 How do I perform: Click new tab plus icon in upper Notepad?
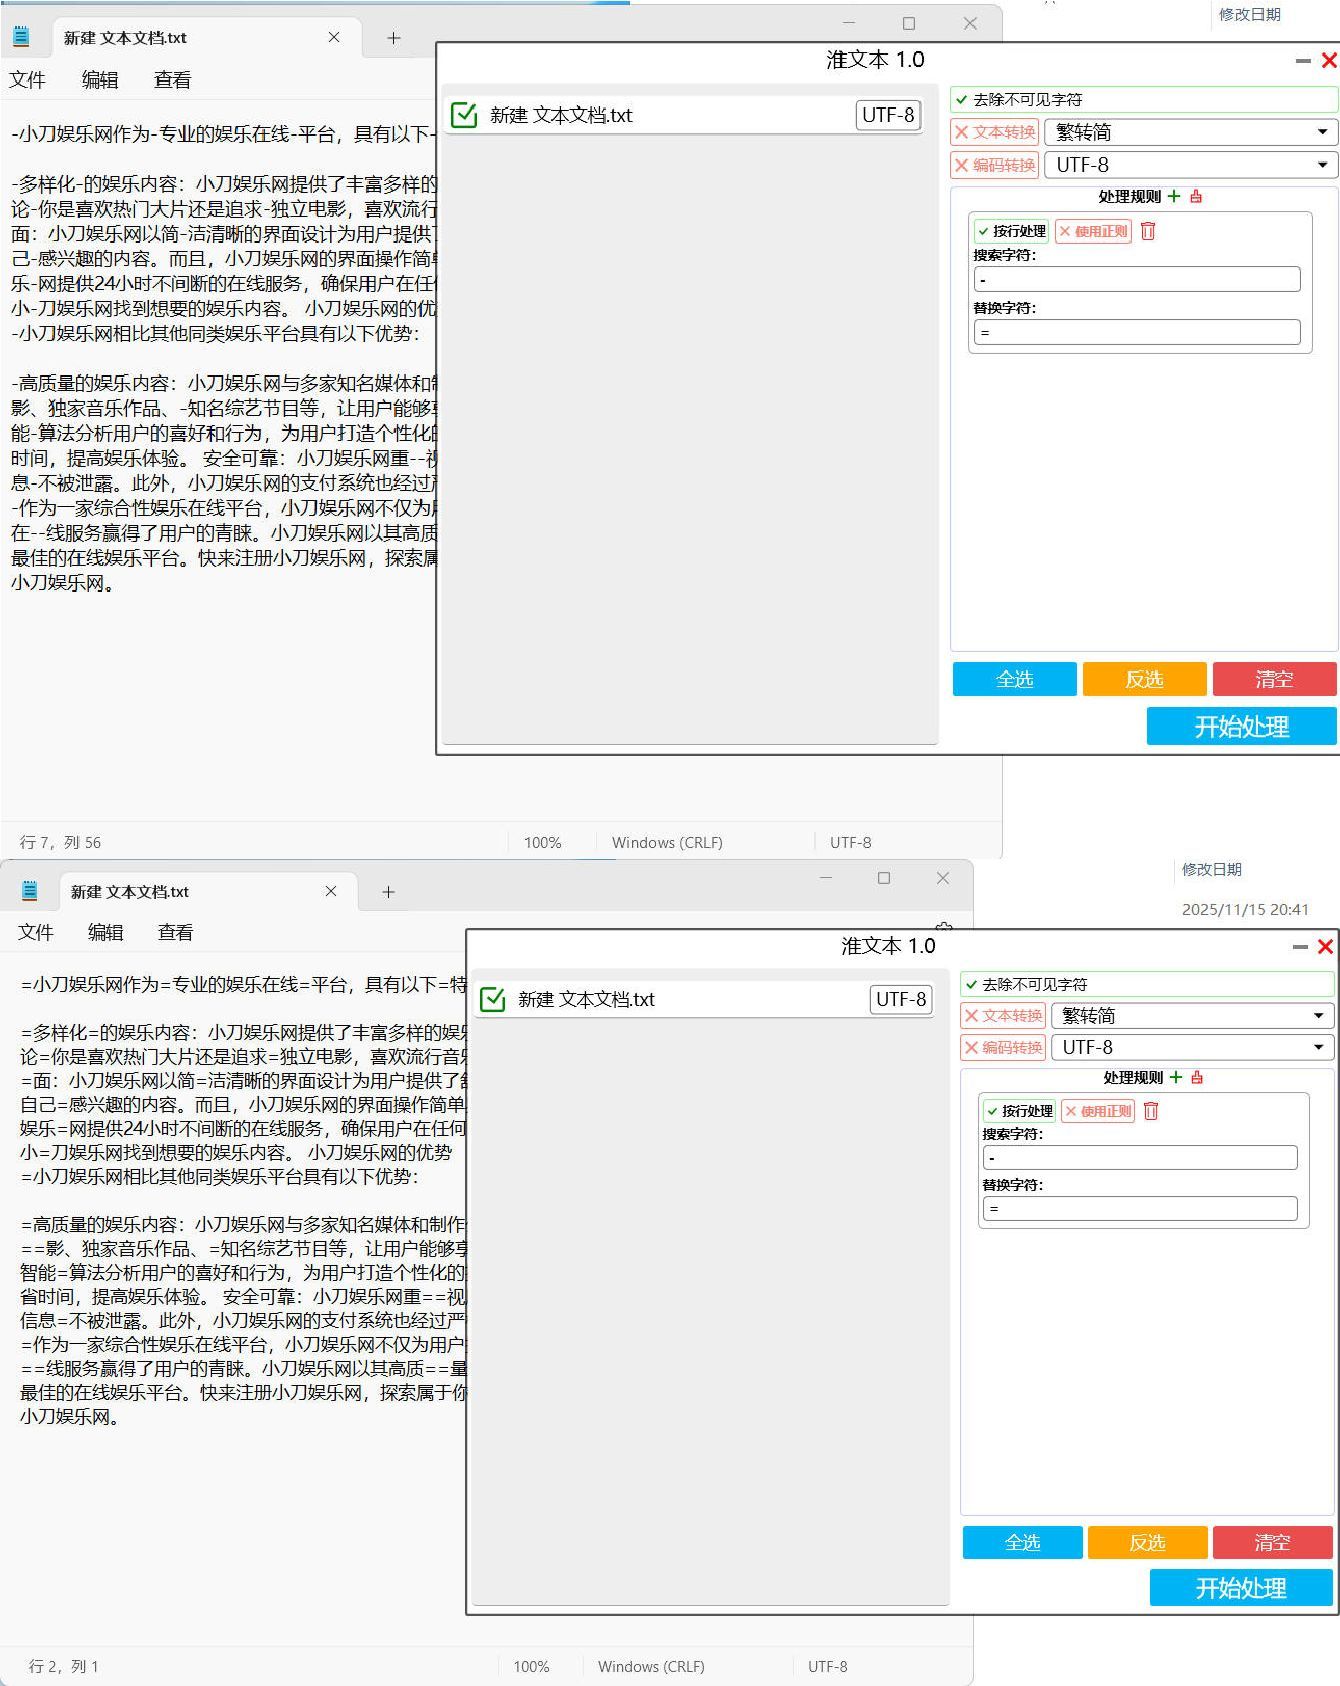click(x=393, y=38)
